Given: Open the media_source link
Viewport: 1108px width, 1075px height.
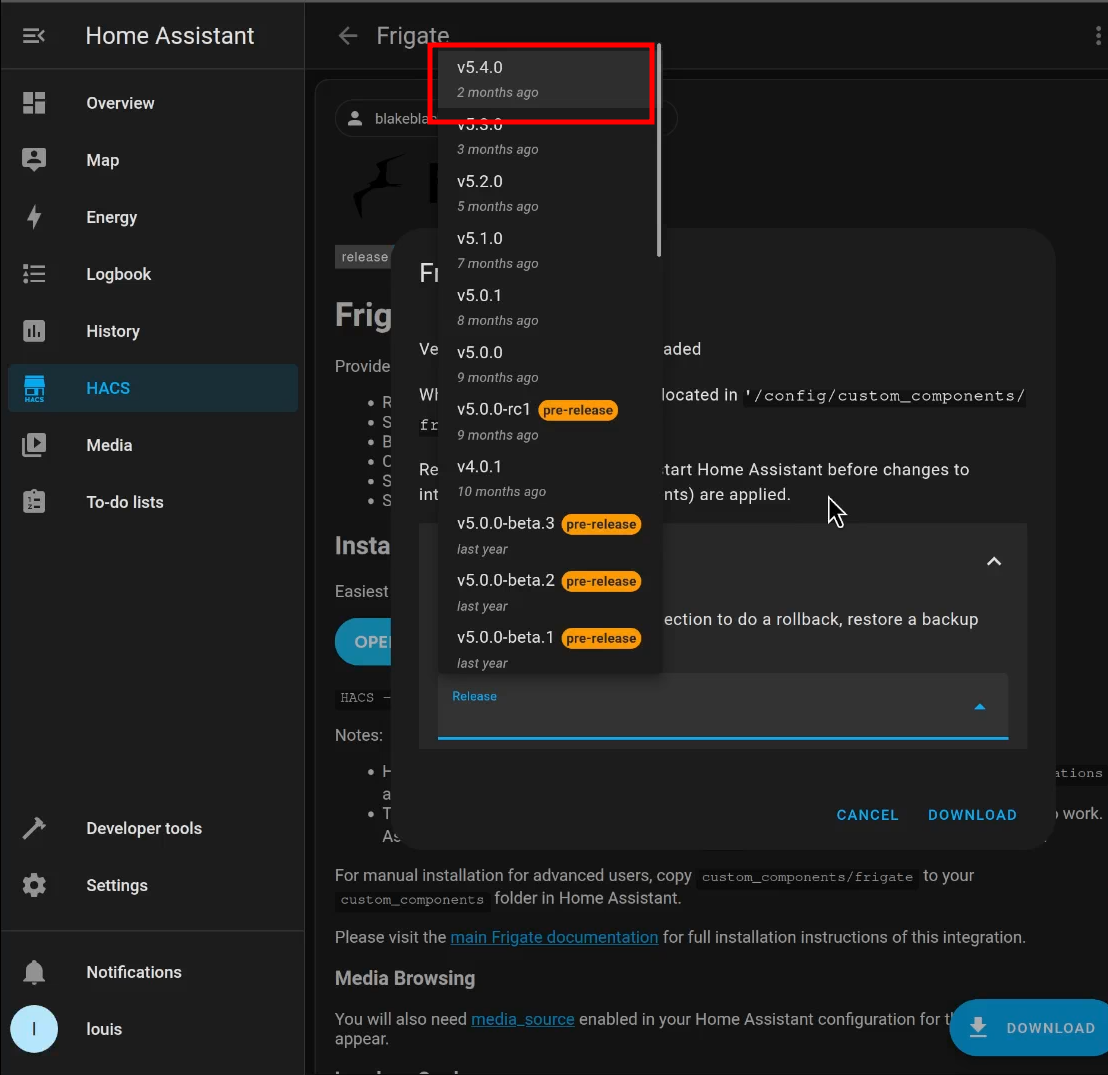Looking at the screenshot, I should 522,1019.
